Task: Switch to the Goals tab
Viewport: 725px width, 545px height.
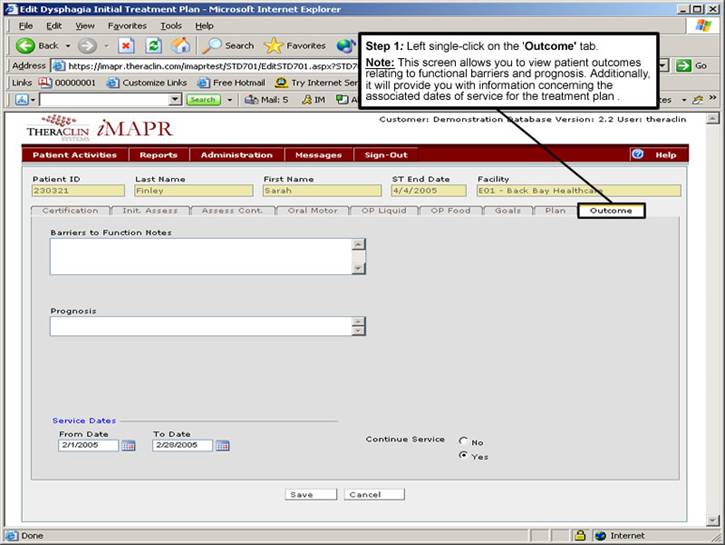Action: pos(507,211)
